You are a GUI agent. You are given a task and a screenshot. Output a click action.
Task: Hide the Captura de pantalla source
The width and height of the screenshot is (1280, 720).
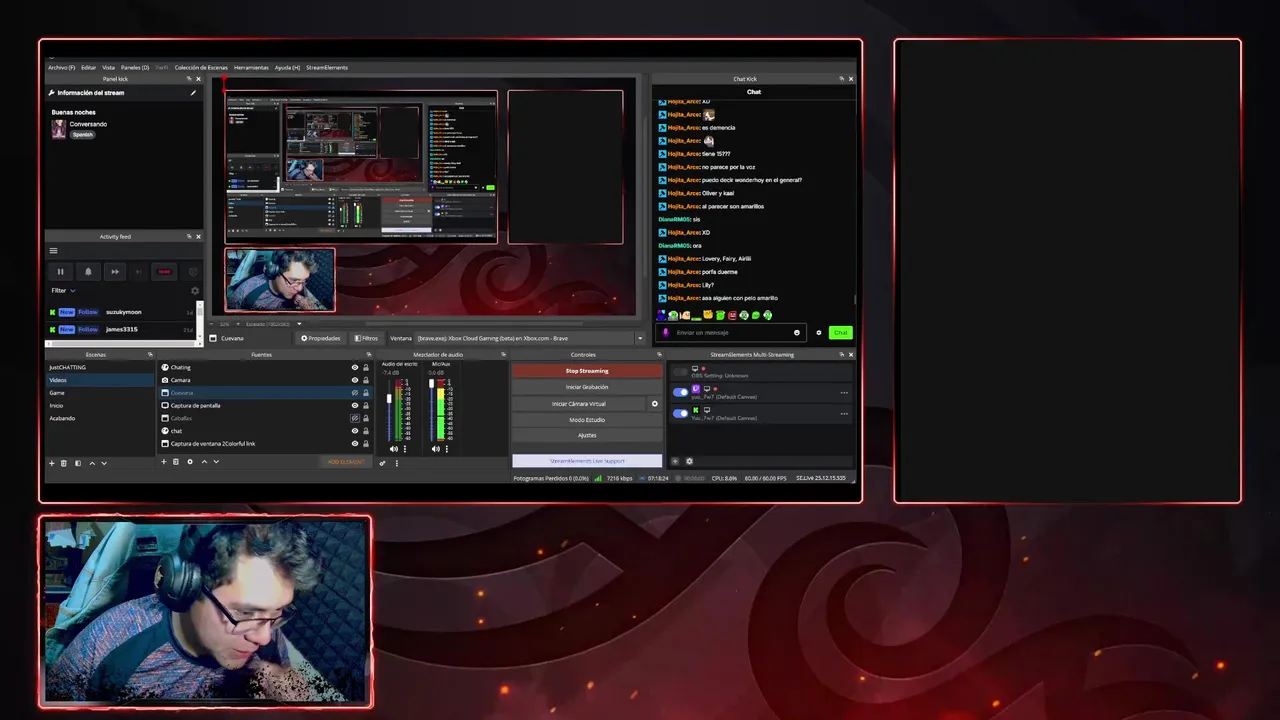click(355, 406)
